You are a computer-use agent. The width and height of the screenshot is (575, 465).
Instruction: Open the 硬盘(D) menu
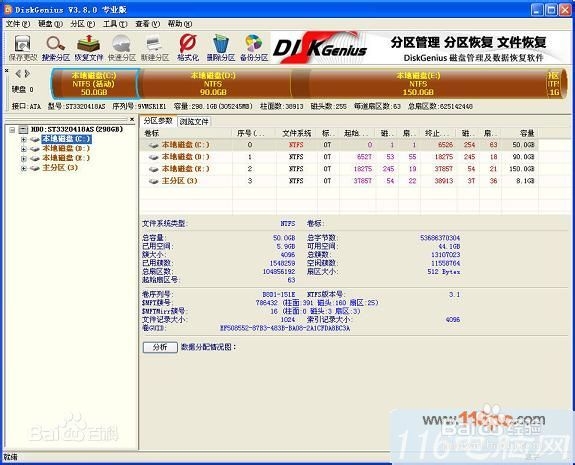pos(50,24)
